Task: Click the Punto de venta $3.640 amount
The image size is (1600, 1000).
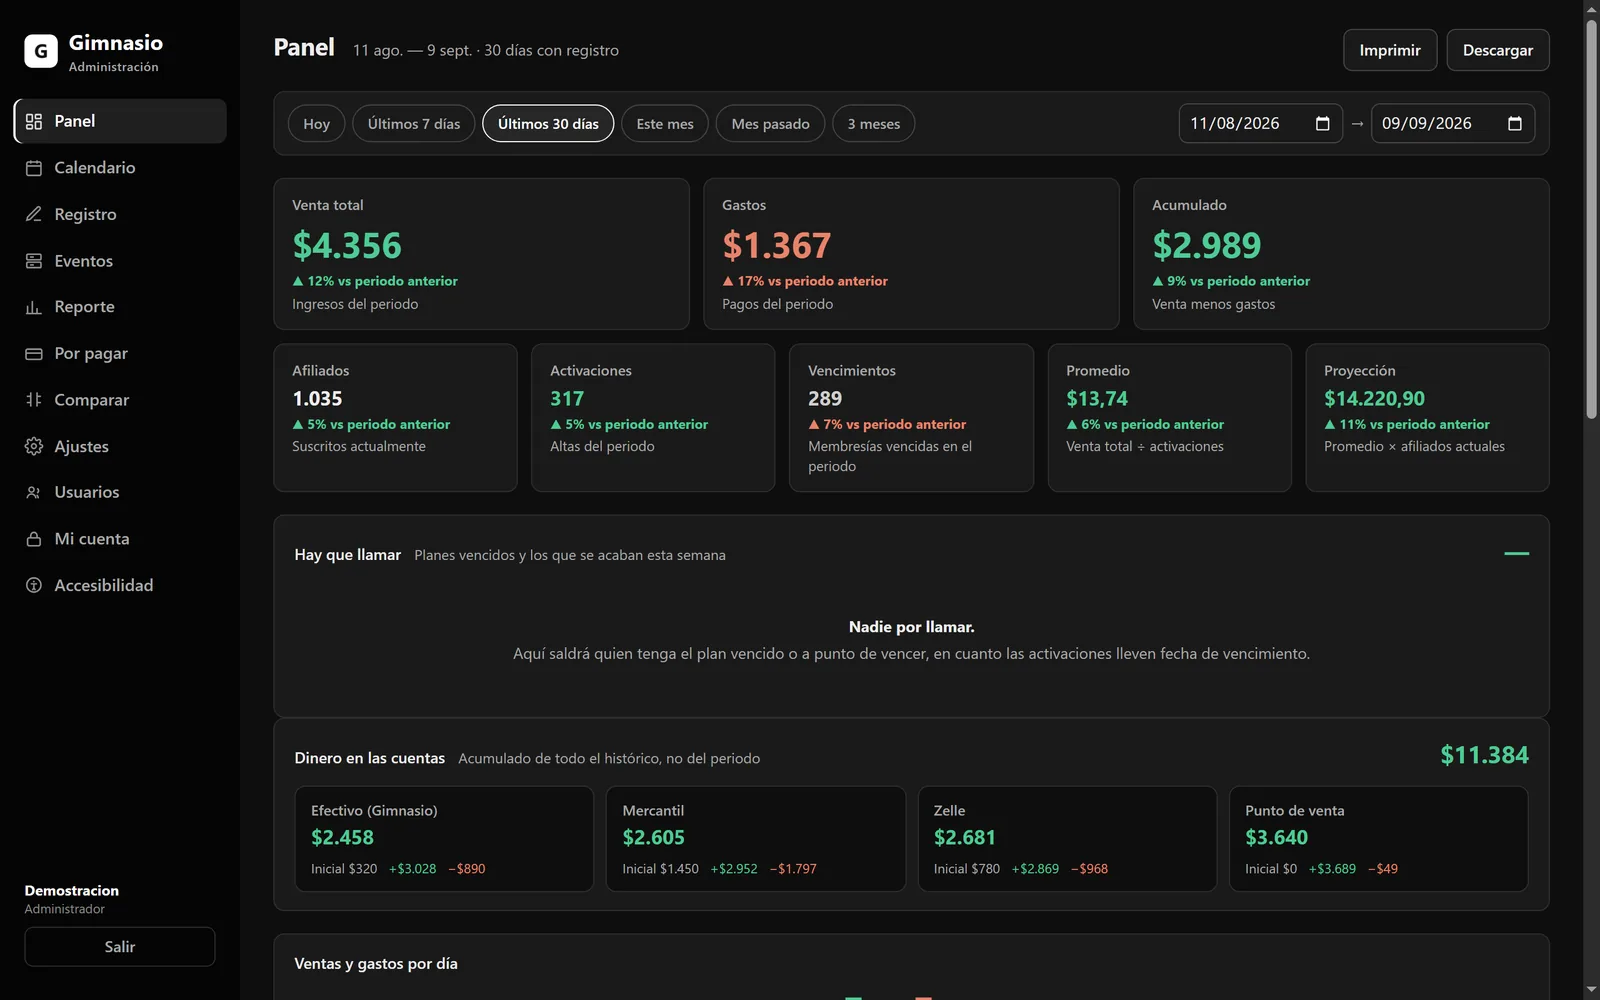Action: [1277, 838]
